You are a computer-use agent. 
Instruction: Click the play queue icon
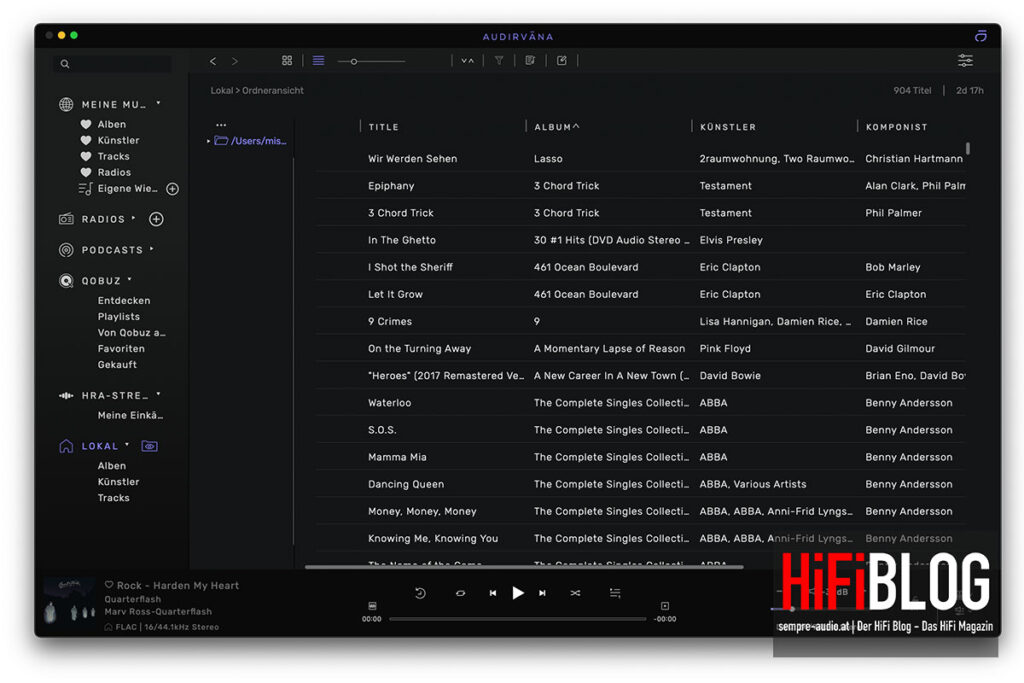click(615, 593)
